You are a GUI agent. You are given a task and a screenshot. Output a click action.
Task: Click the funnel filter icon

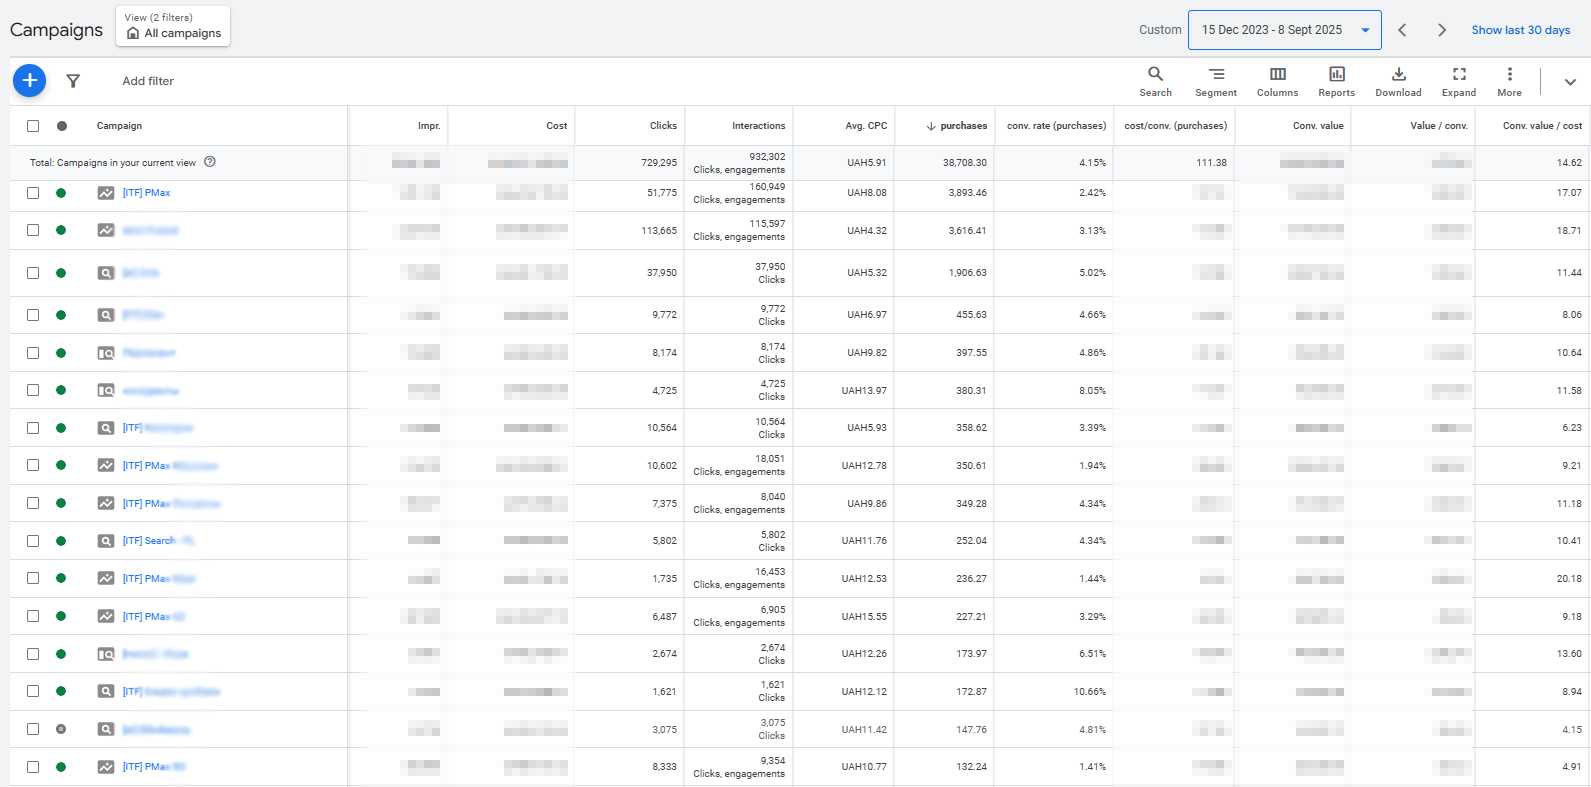(73, 81)
